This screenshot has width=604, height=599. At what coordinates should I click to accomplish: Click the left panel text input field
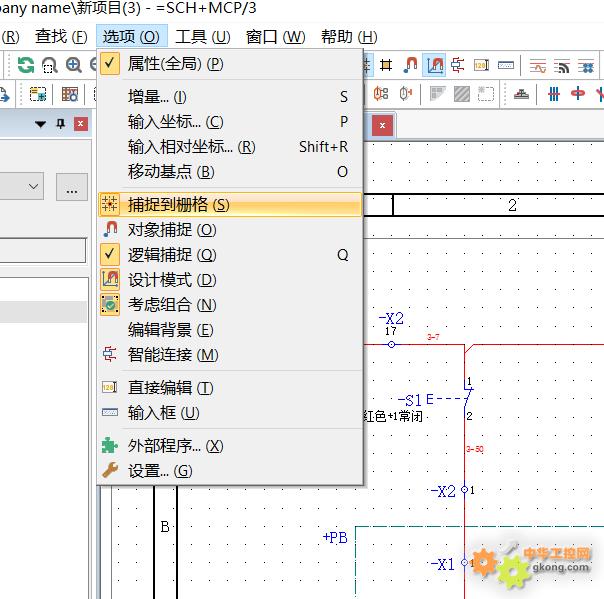click(x=42, y=250)
